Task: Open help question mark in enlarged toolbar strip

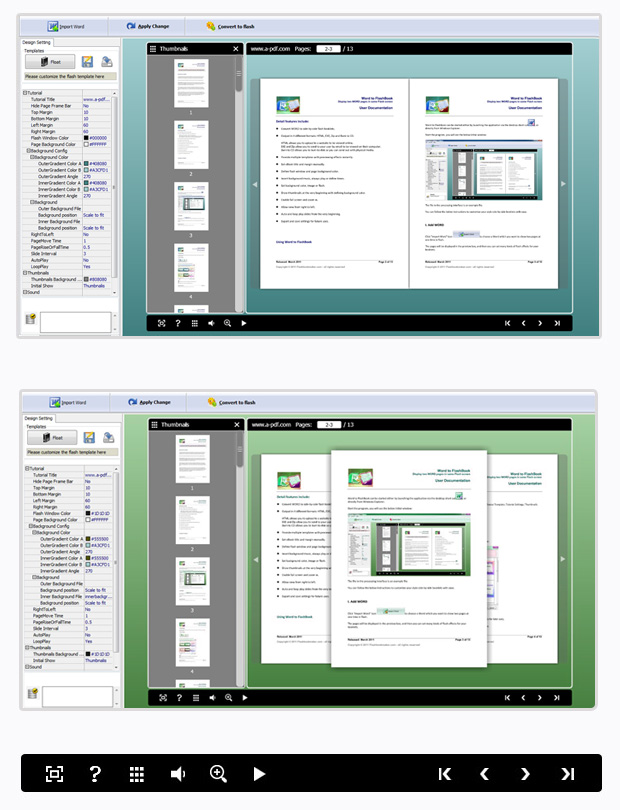Action: pyautogui.click(x=95, y=773)
